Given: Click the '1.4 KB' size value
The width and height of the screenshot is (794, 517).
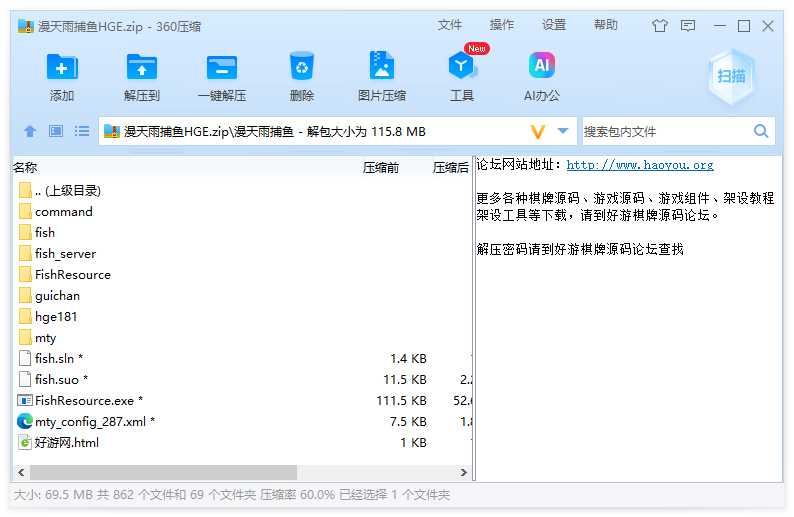Looking at the screenshot, I should tap(408, 359).
